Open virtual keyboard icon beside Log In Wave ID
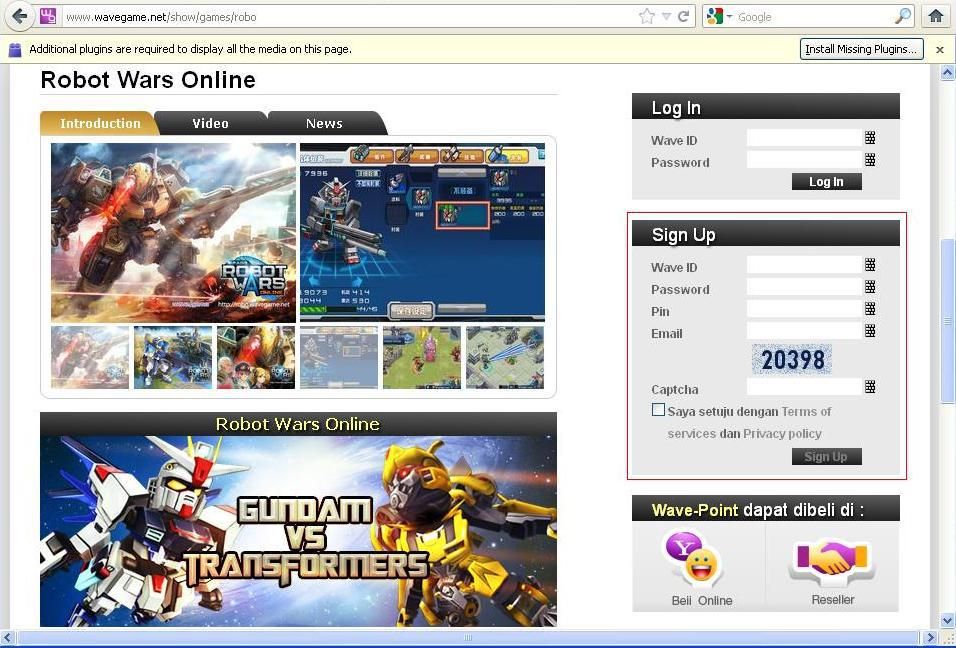This screenshot has width=956, height=648. [x=870, y=138]
